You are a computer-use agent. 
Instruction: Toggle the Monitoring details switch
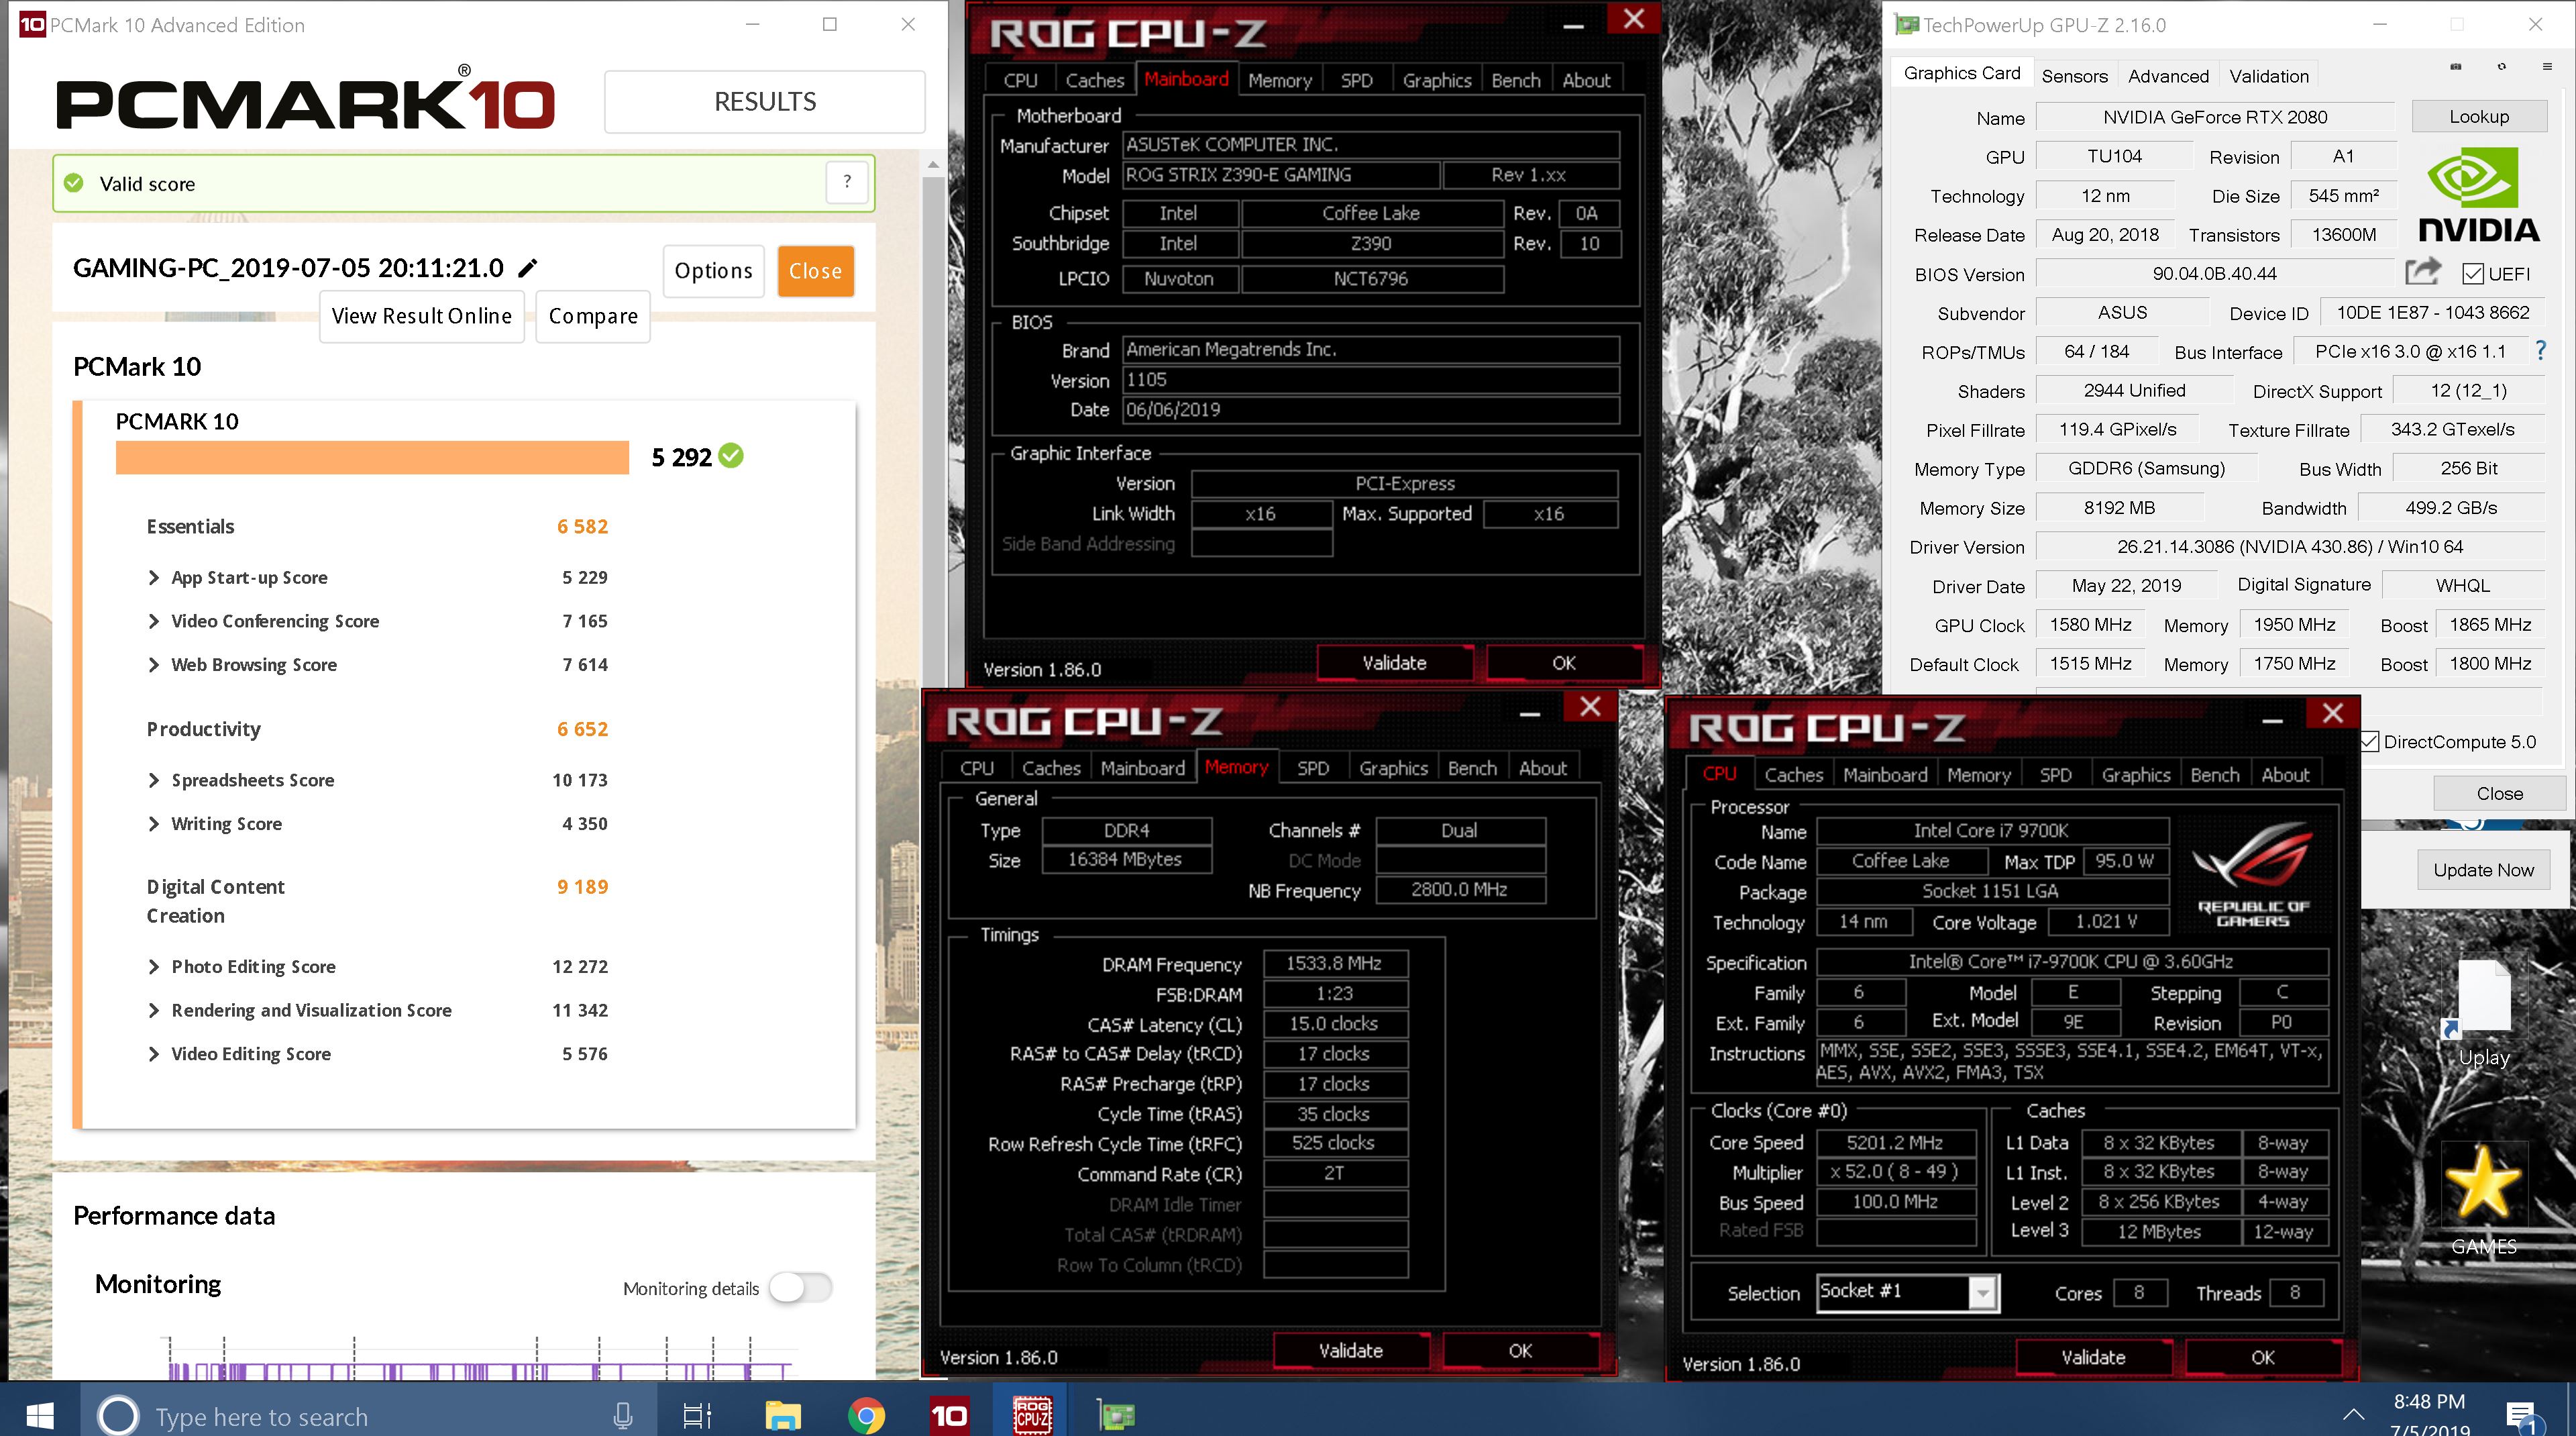coord(800,1288)
